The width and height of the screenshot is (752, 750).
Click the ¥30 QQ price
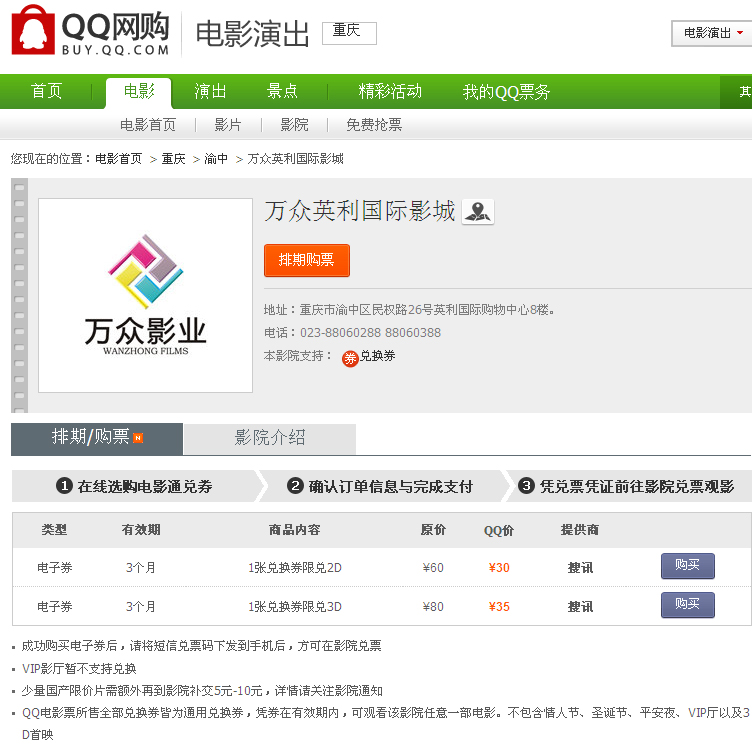click(499, 568)
